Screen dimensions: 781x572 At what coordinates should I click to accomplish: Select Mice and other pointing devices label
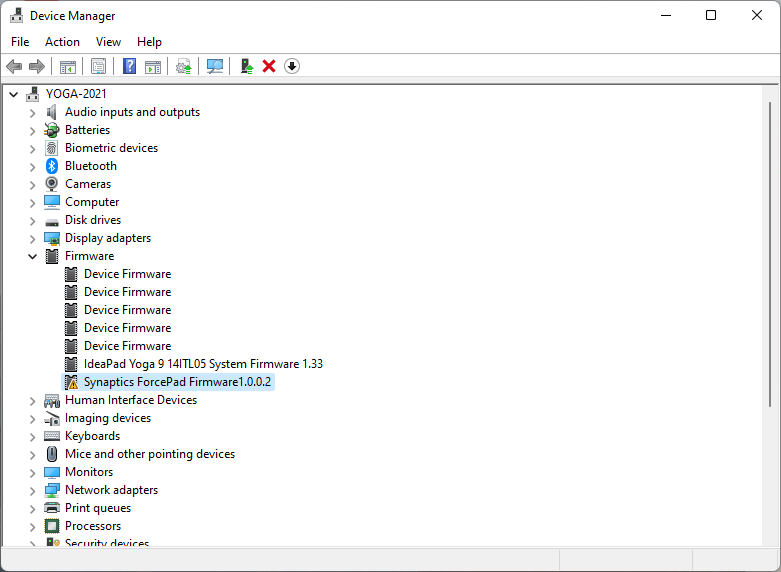pos(150,454)
